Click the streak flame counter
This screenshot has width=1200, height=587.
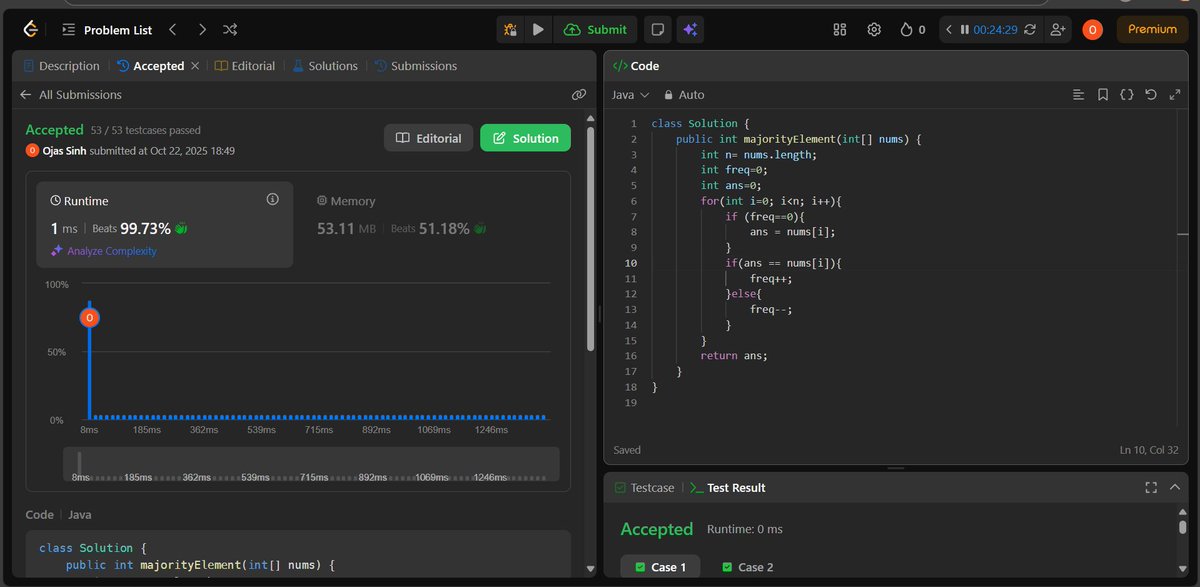(913, 30)
